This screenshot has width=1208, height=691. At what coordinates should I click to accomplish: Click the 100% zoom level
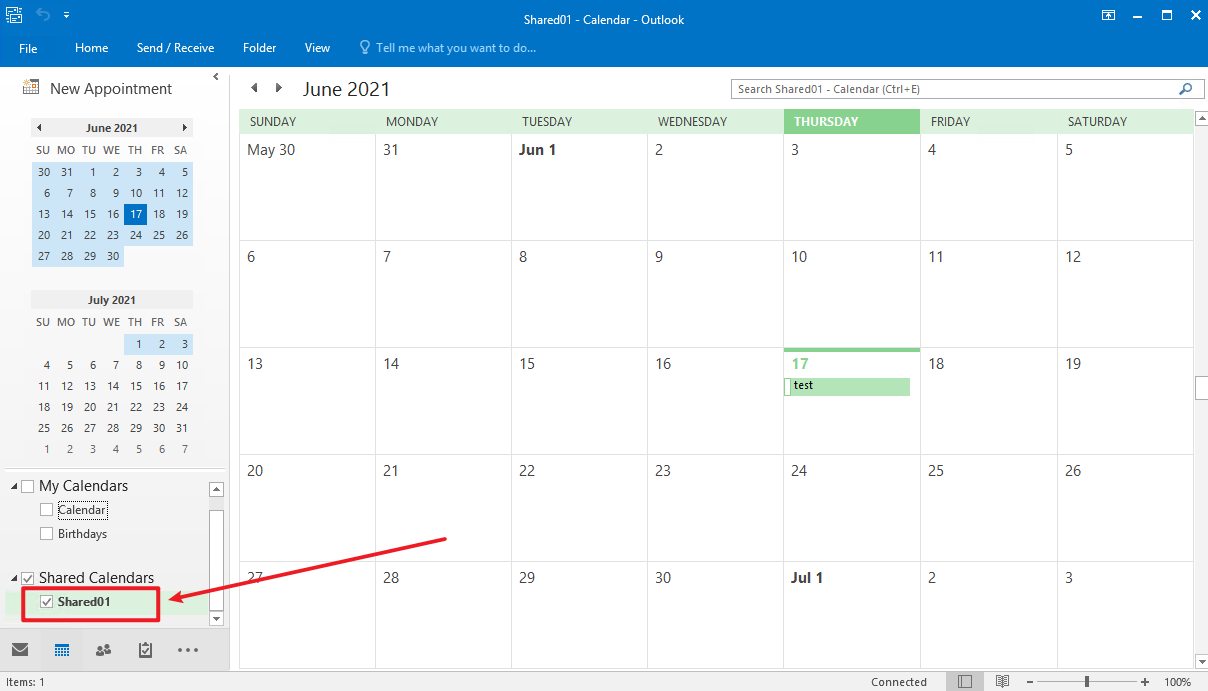coord(1178,682)
